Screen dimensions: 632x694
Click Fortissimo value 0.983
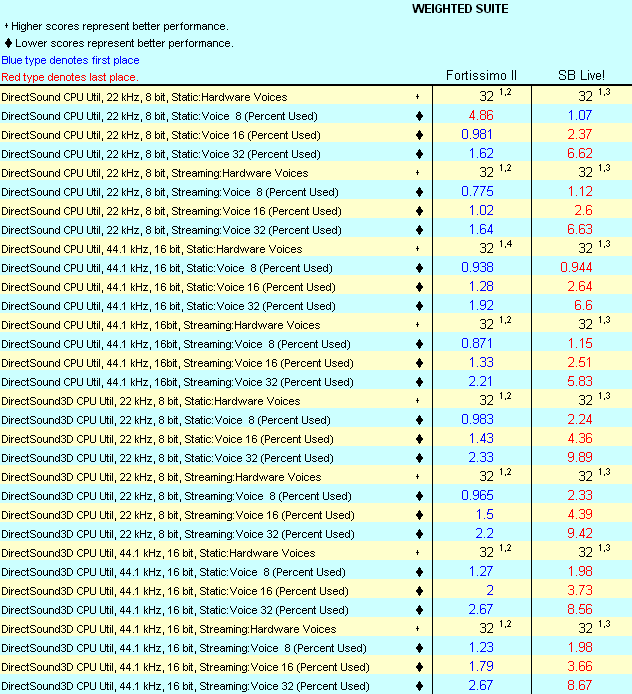click(477, 420)
